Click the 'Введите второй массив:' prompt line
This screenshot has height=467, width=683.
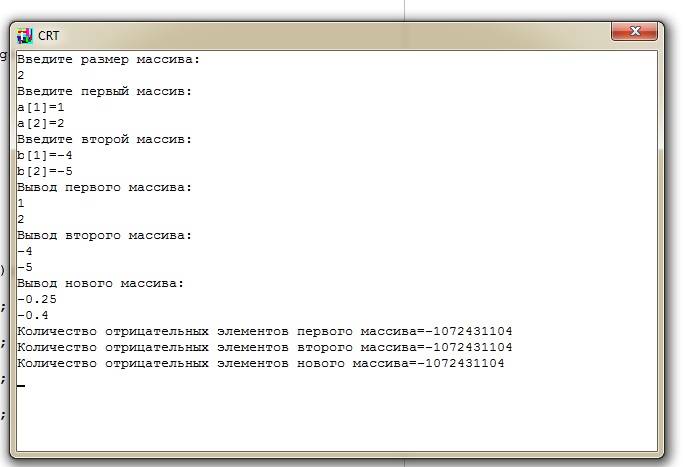[104, 139]
